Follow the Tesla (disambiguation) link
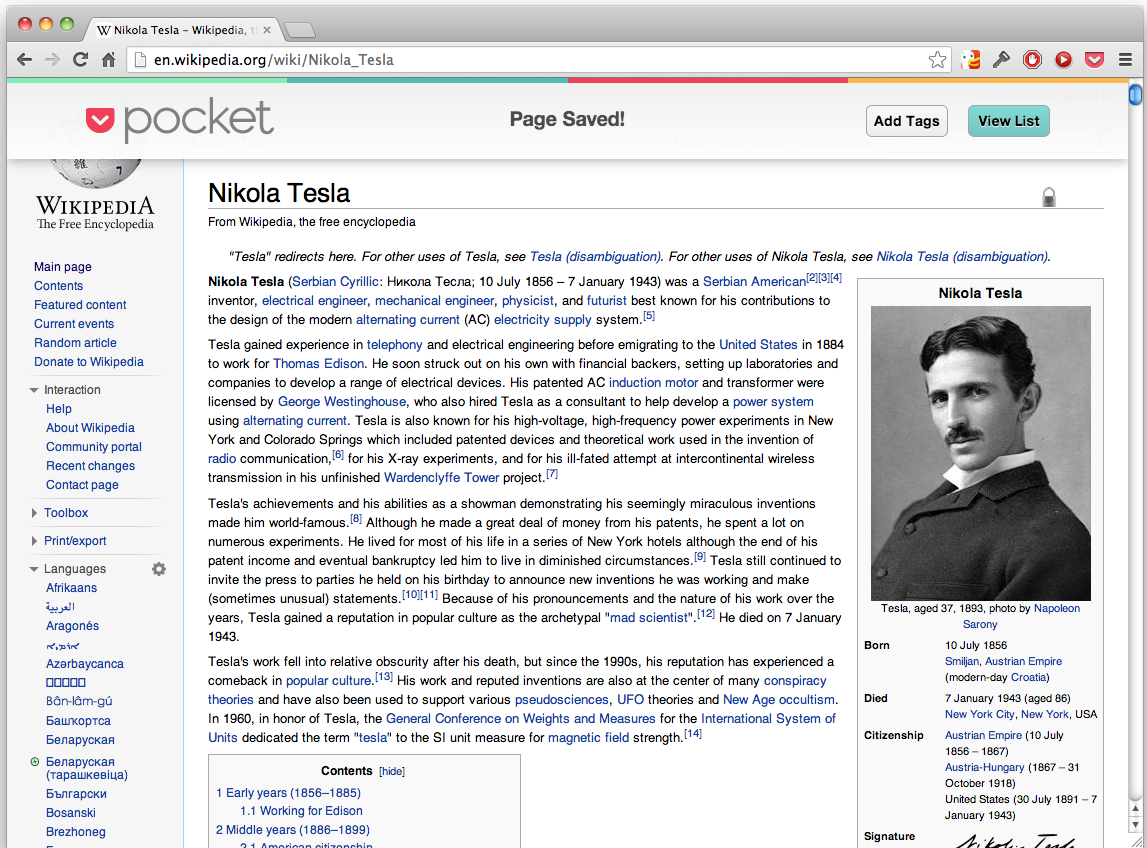 point(595,257)
